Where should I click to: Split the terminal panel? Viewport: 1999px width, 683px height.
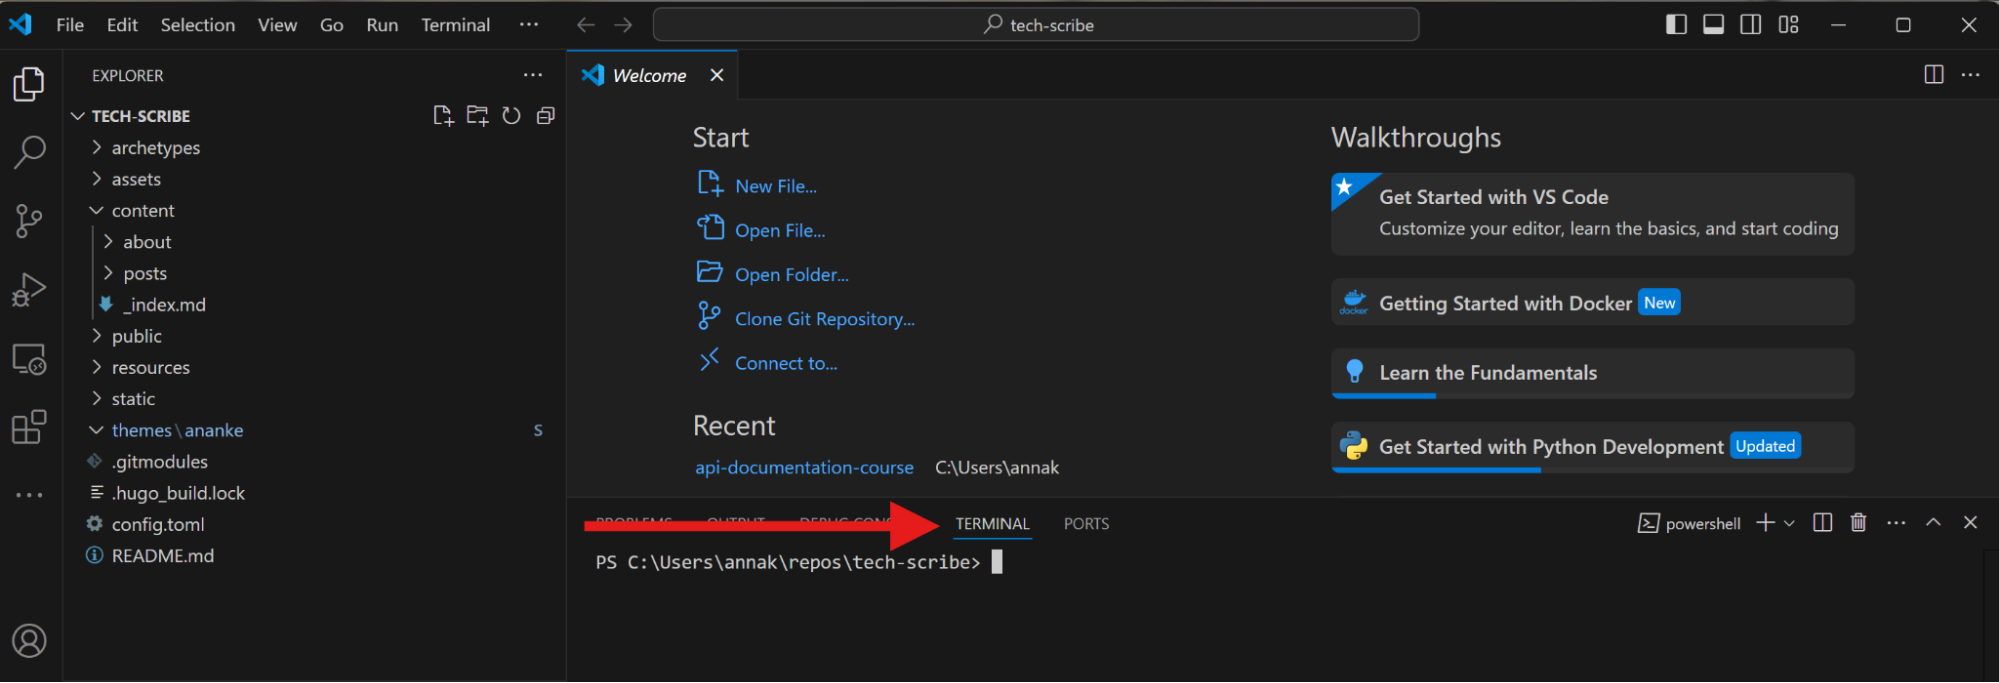[x=1823, y=523]
